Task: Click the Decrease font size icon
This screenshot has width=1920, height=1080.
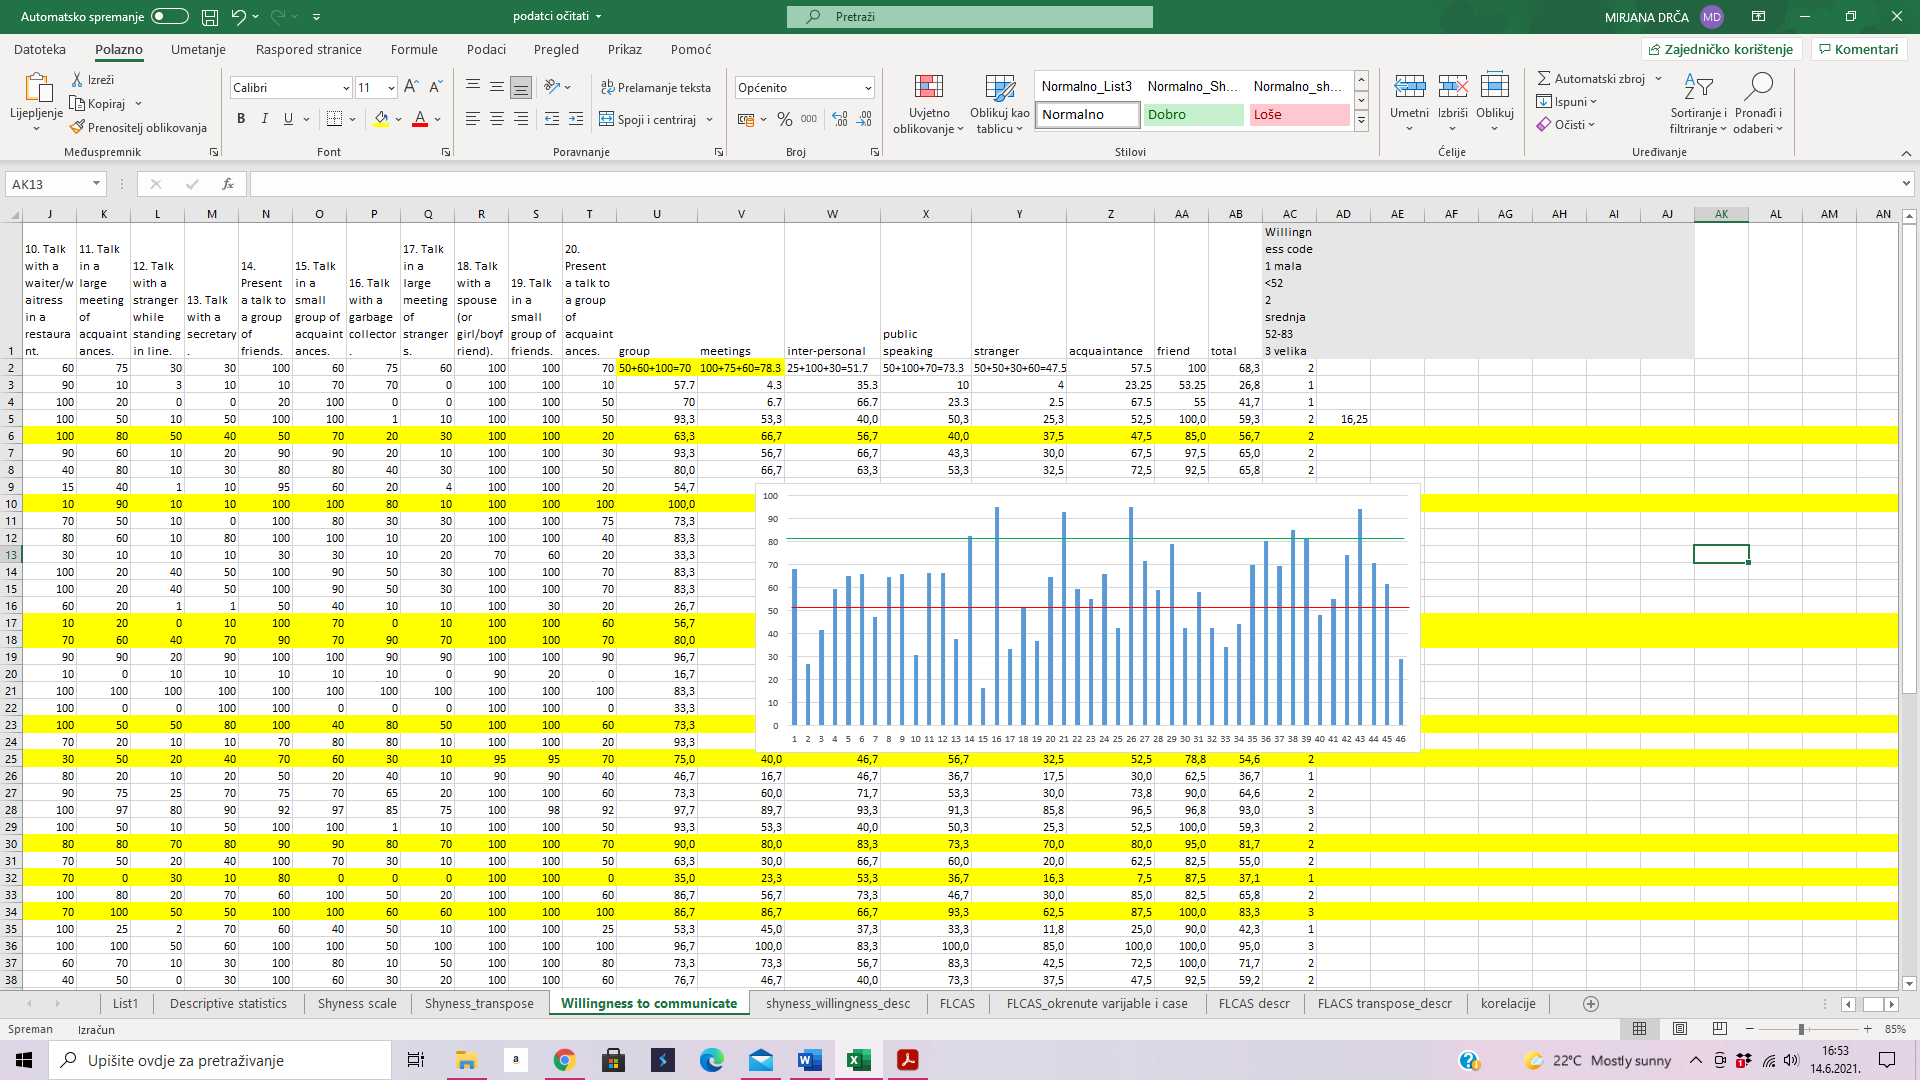Action: [x=436, y=87]
